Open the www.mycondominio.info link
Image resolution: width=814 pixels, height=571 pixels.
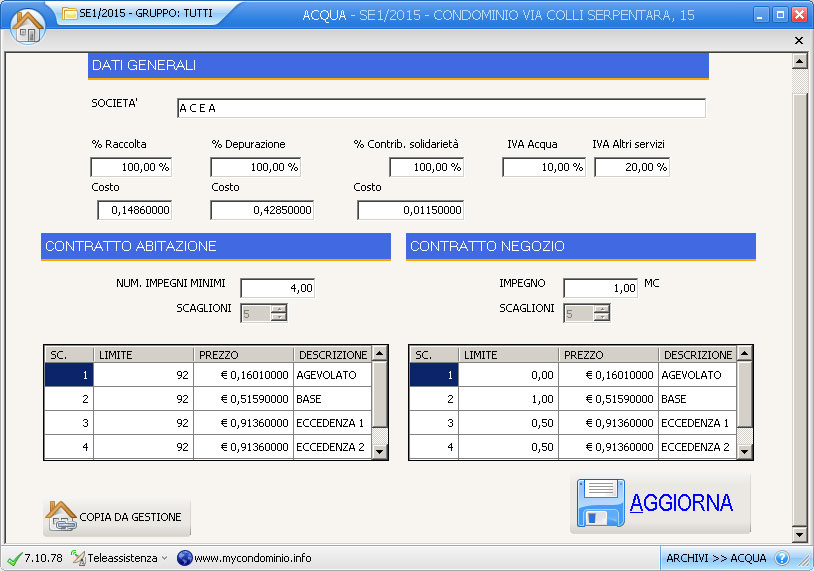252,558
